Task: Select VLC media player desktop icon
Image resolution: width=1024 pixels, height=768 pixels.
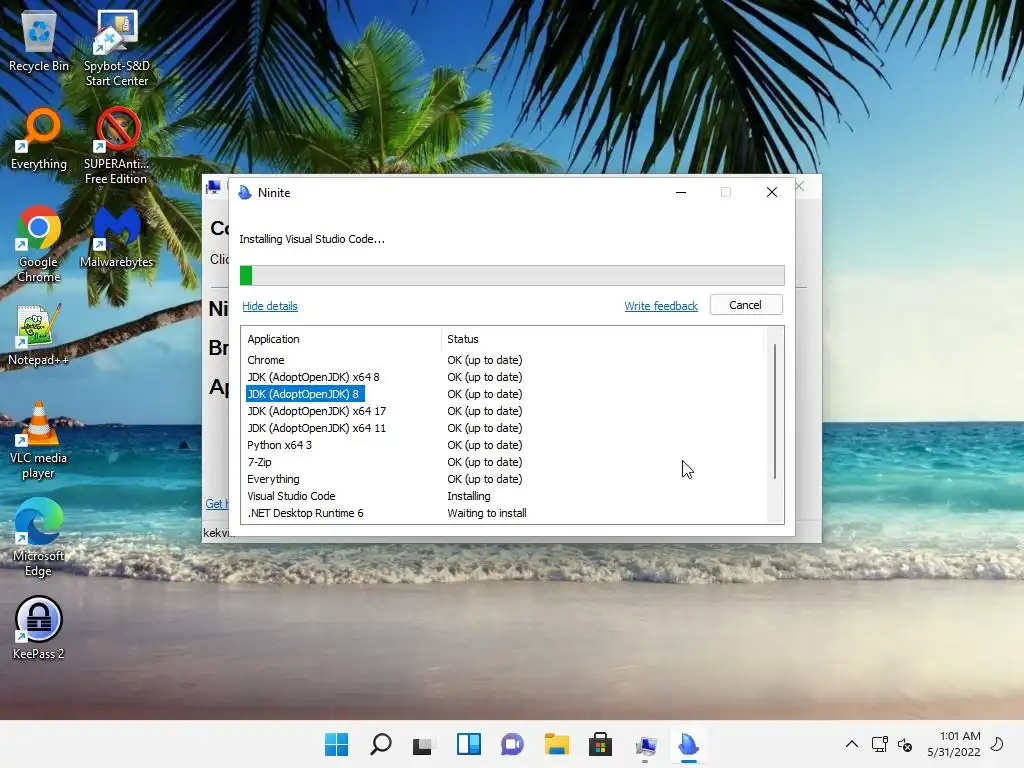Action: click(x=38, y=440)
